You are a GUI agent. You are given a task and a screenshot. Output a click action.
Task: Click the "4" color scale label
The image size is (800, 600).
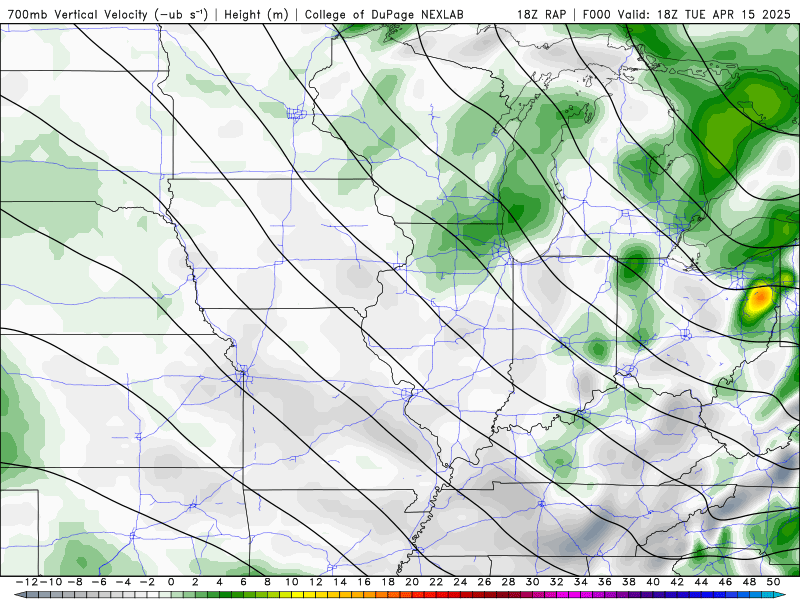click(219, 582)
